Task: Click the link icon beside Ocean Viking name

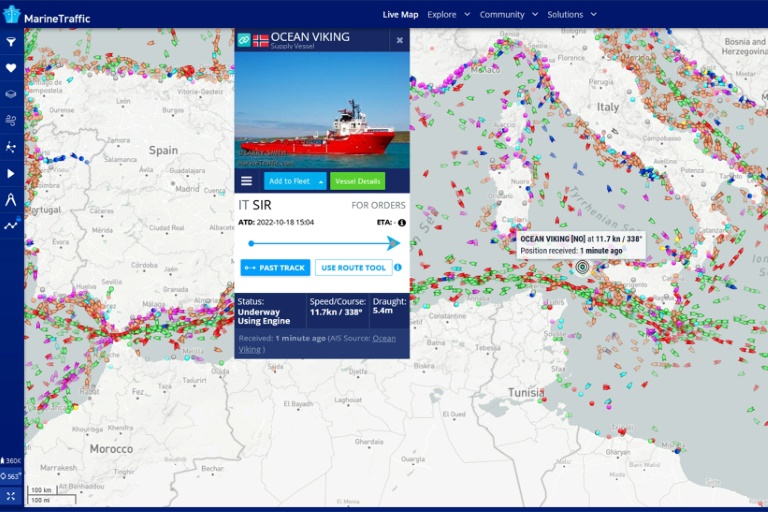Action: coord(243,40)
